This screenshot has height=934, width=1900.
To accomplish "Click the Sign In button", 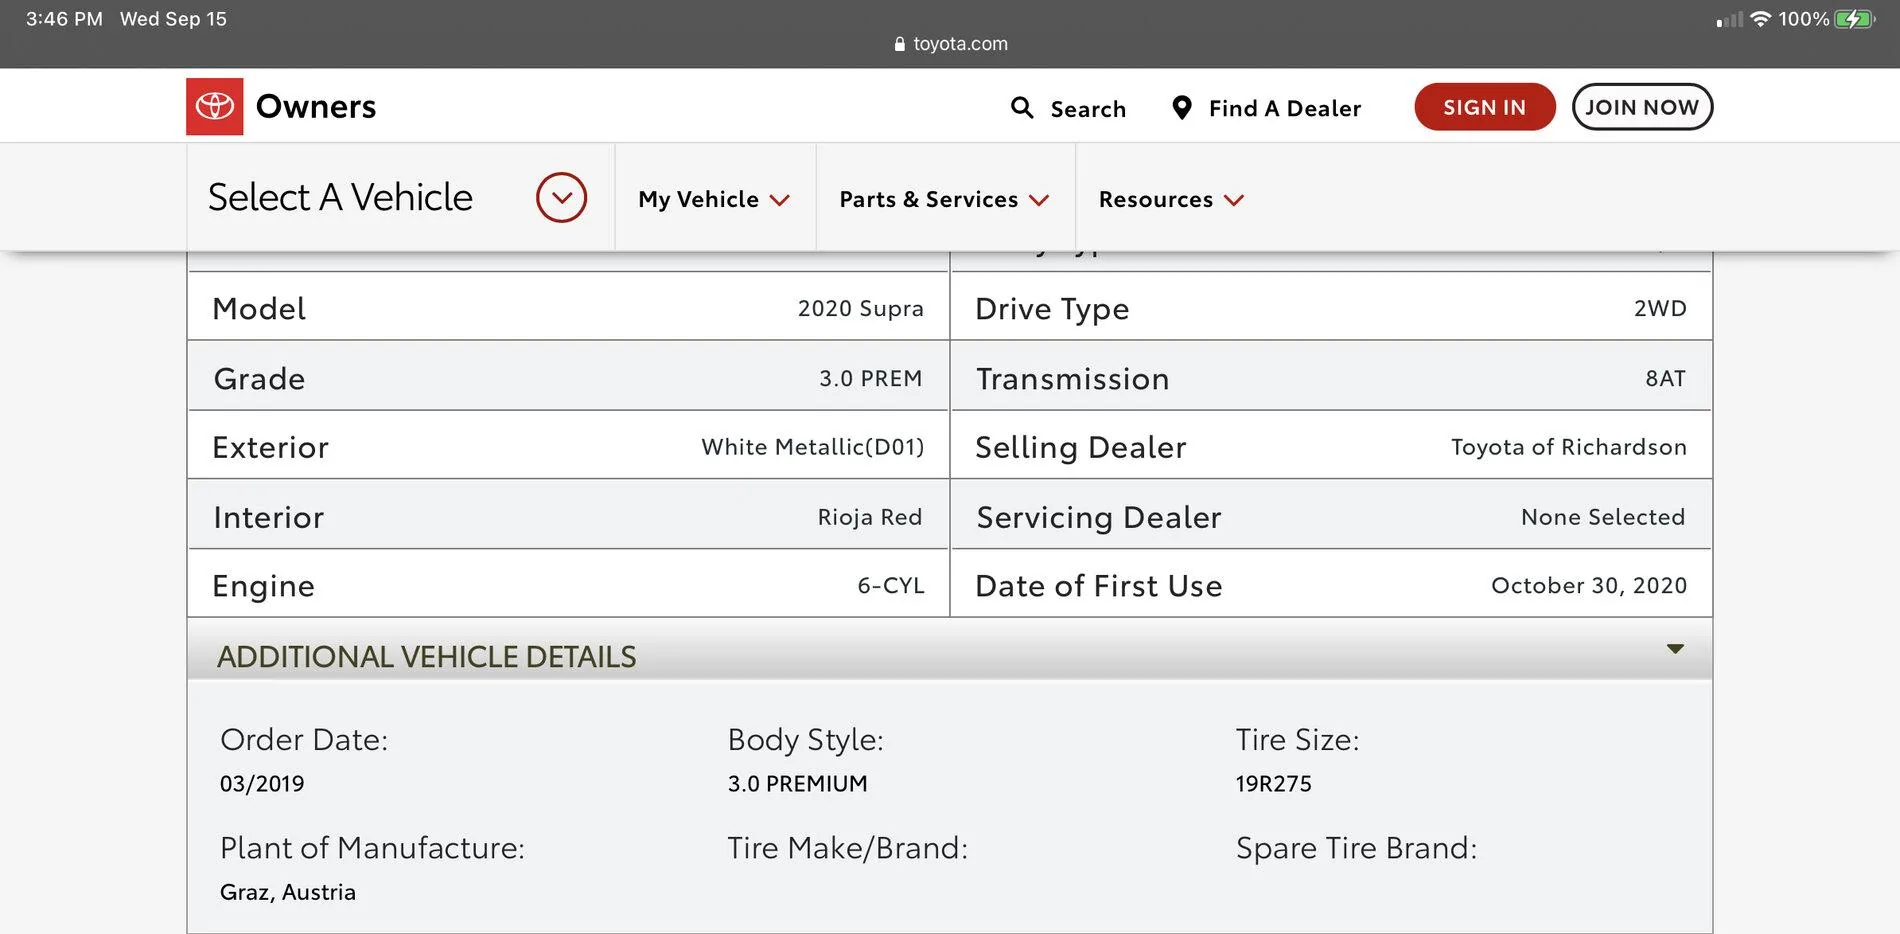I will (x=1484, y=107).
